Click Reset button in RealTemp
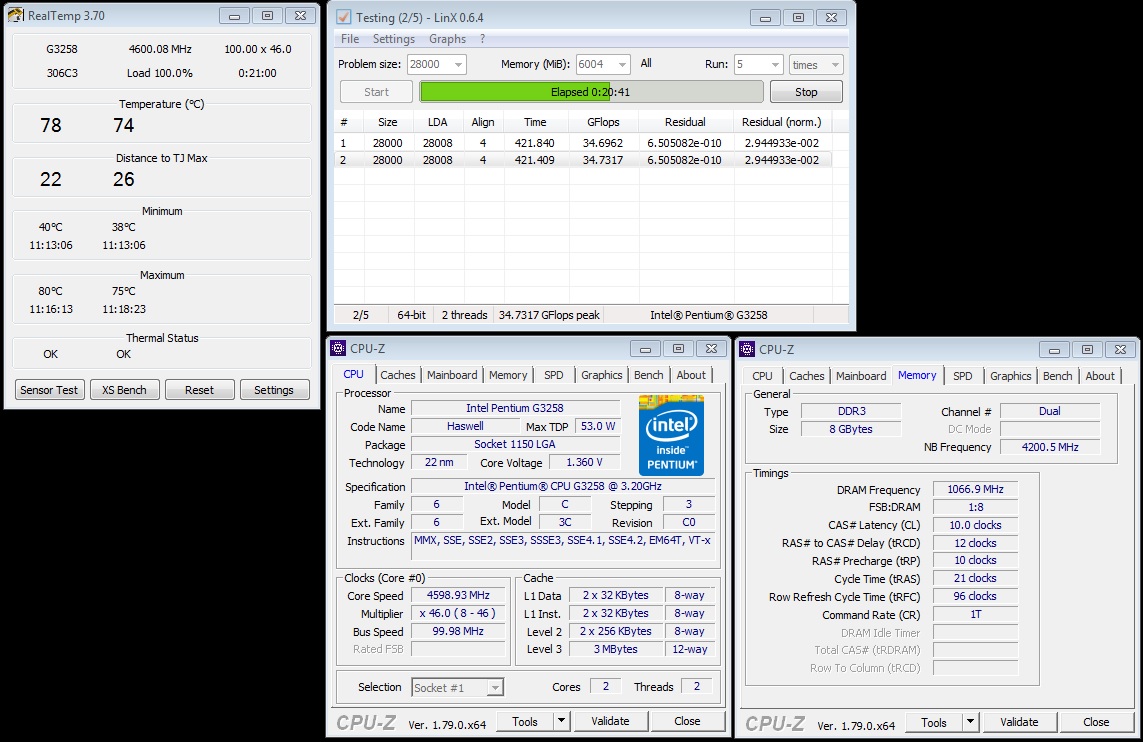 (x=199, y=390)
